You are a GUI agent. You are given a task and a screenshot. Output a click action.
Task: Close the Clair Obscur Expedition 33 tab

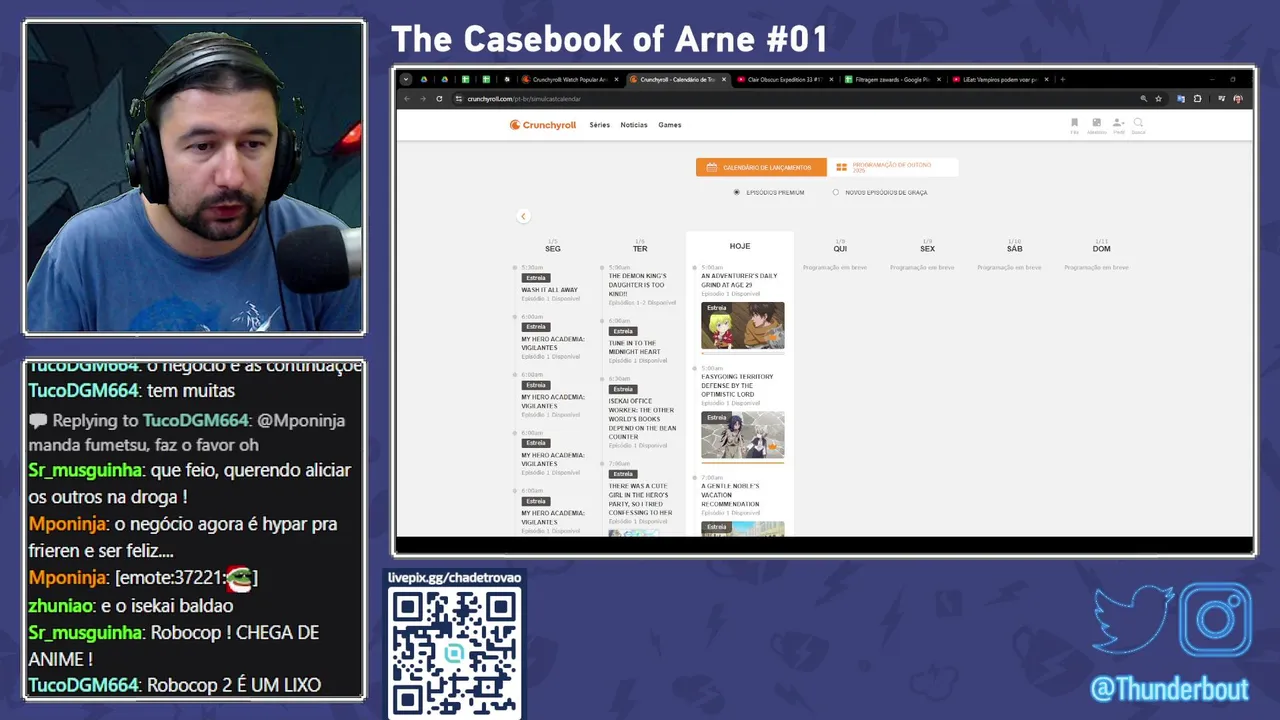click(830, 79)
